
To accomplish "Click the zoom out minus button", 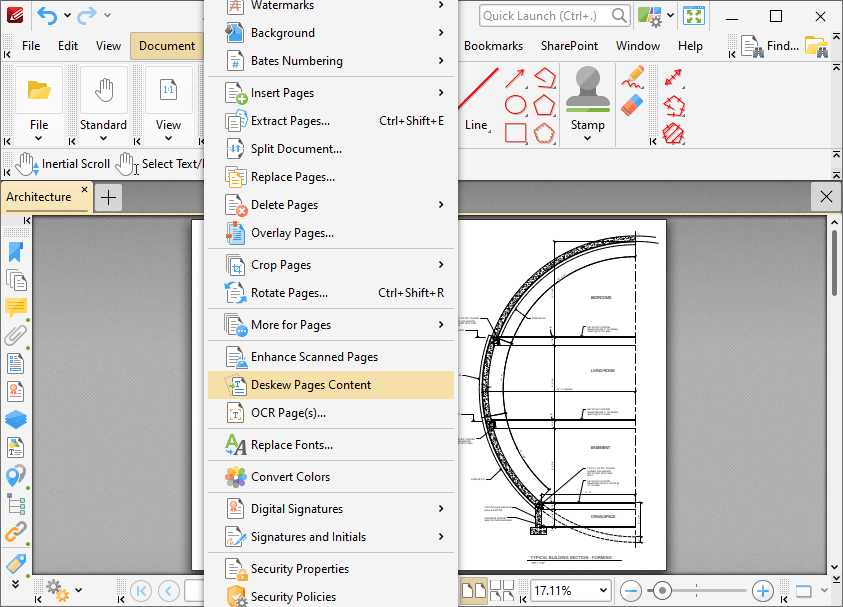I will (630, 591).
